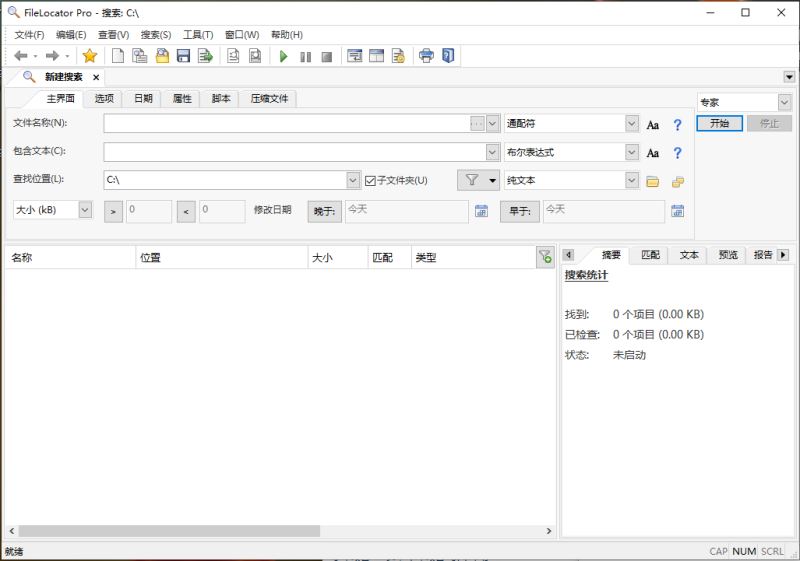The width and height of the screenshot is (800, 561).
Task: Click the 文件名称 input field
Action: click(286, 124)
